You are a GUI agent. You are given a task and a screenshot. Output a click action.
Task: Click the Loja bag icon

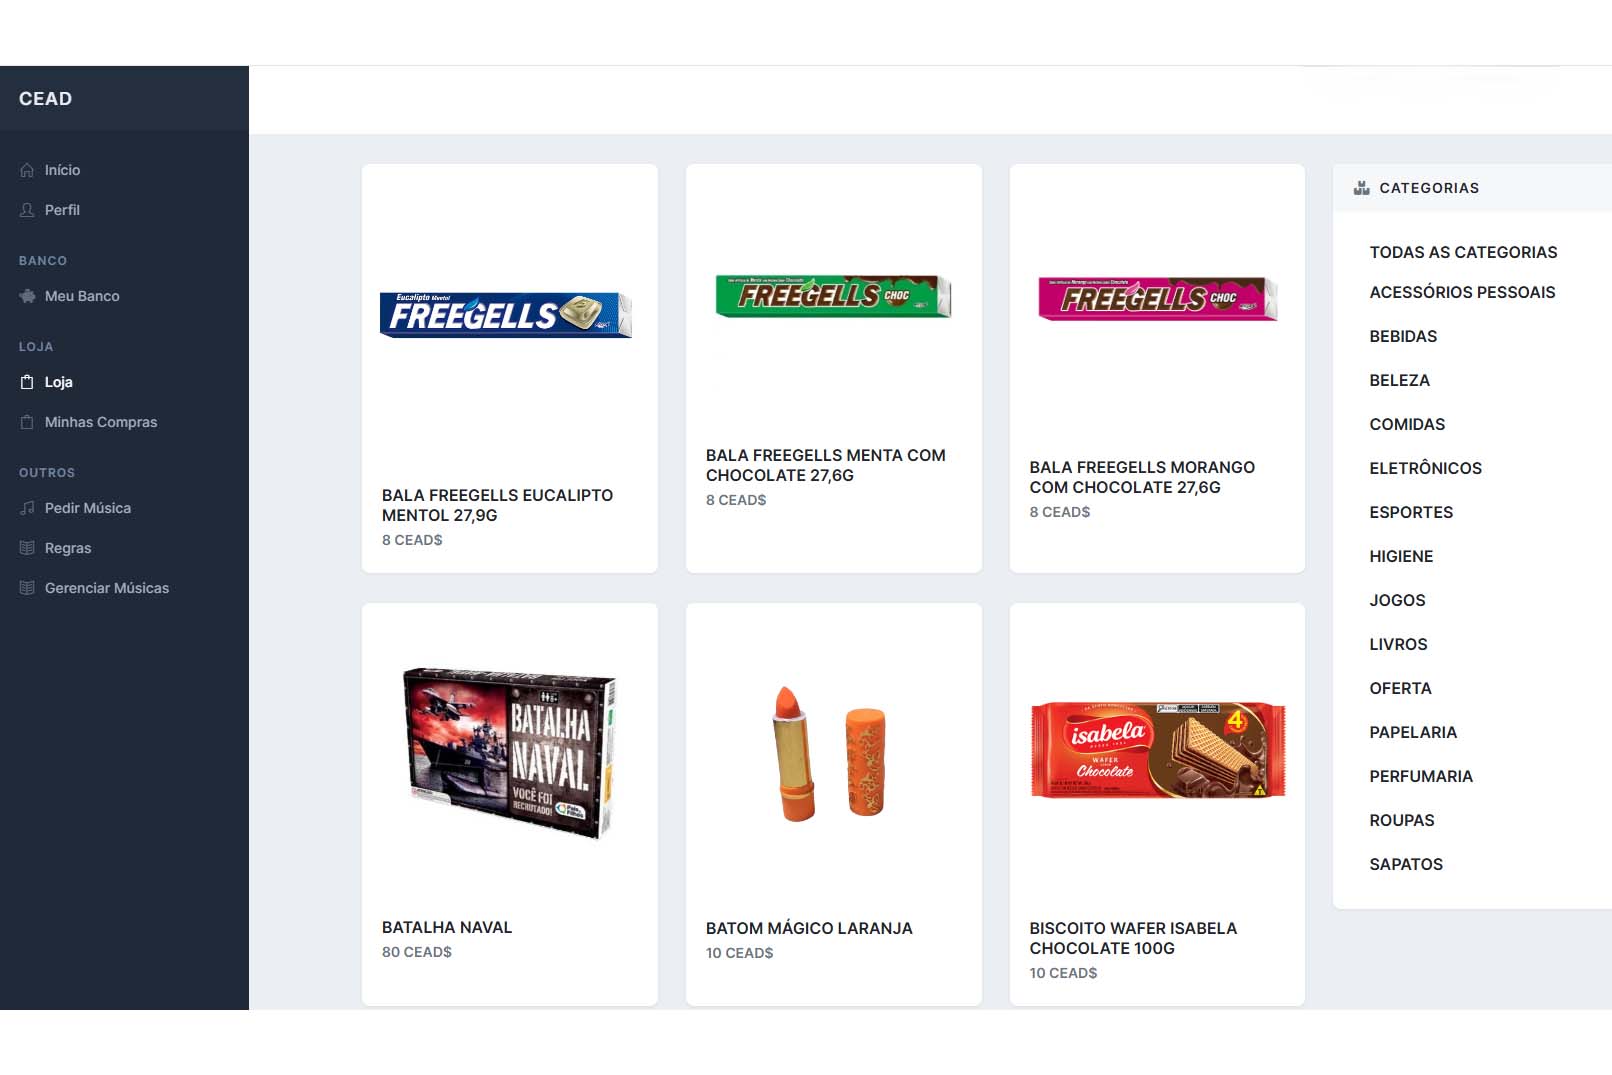coord(27,382)
